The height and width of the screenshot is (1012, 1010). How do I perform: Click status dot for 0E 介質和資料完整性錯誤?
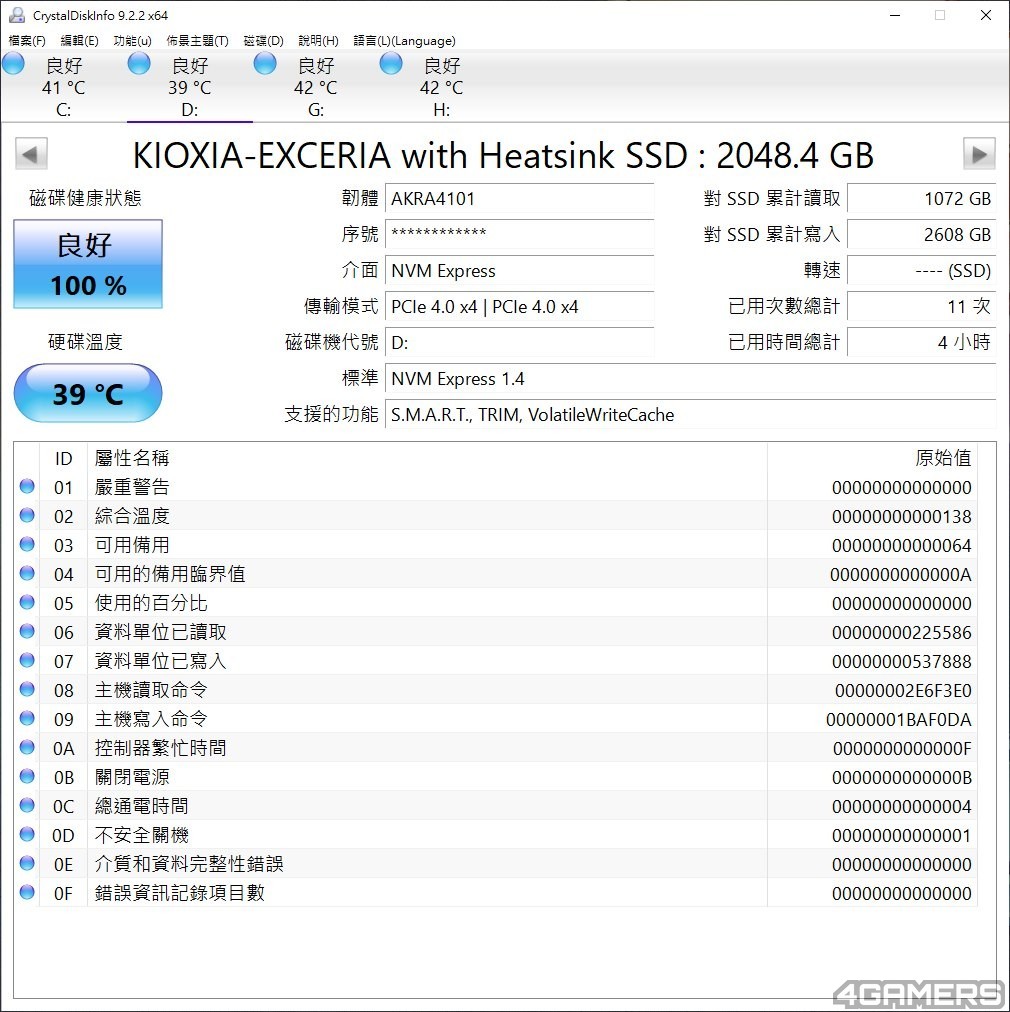27,863
